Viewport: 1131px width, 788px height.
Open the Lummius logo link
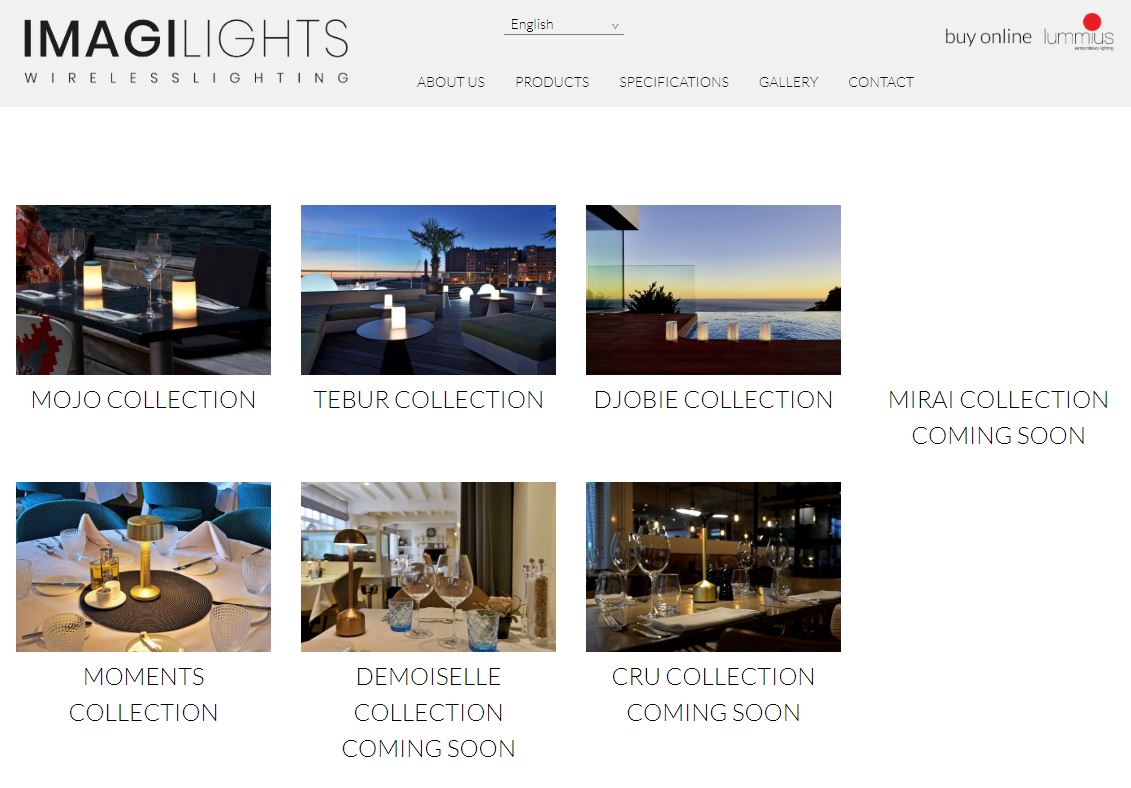1079,32
